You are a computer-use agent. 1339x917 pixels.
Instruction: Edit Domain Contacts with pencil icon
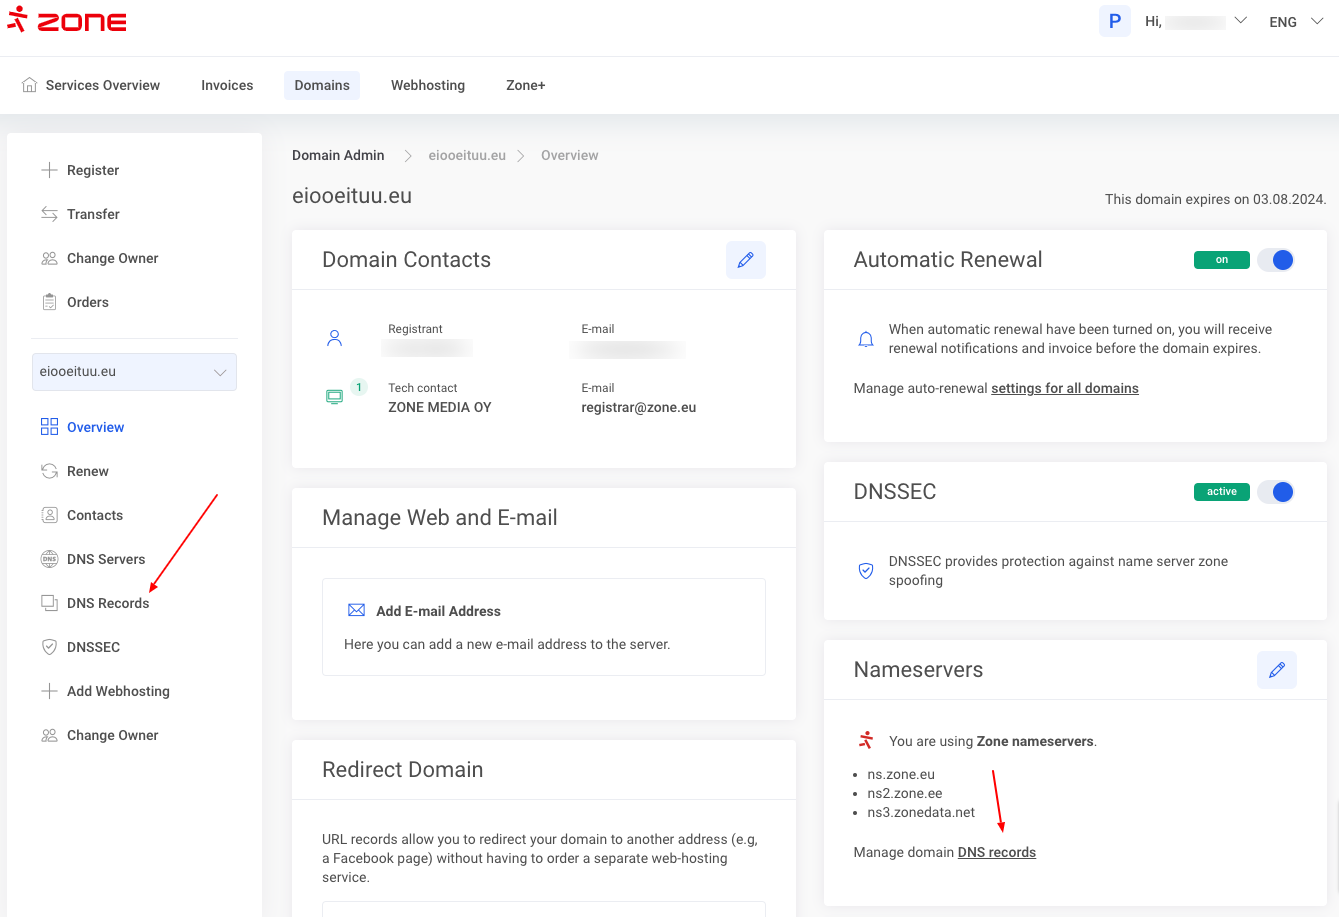(x=745, y=260)
